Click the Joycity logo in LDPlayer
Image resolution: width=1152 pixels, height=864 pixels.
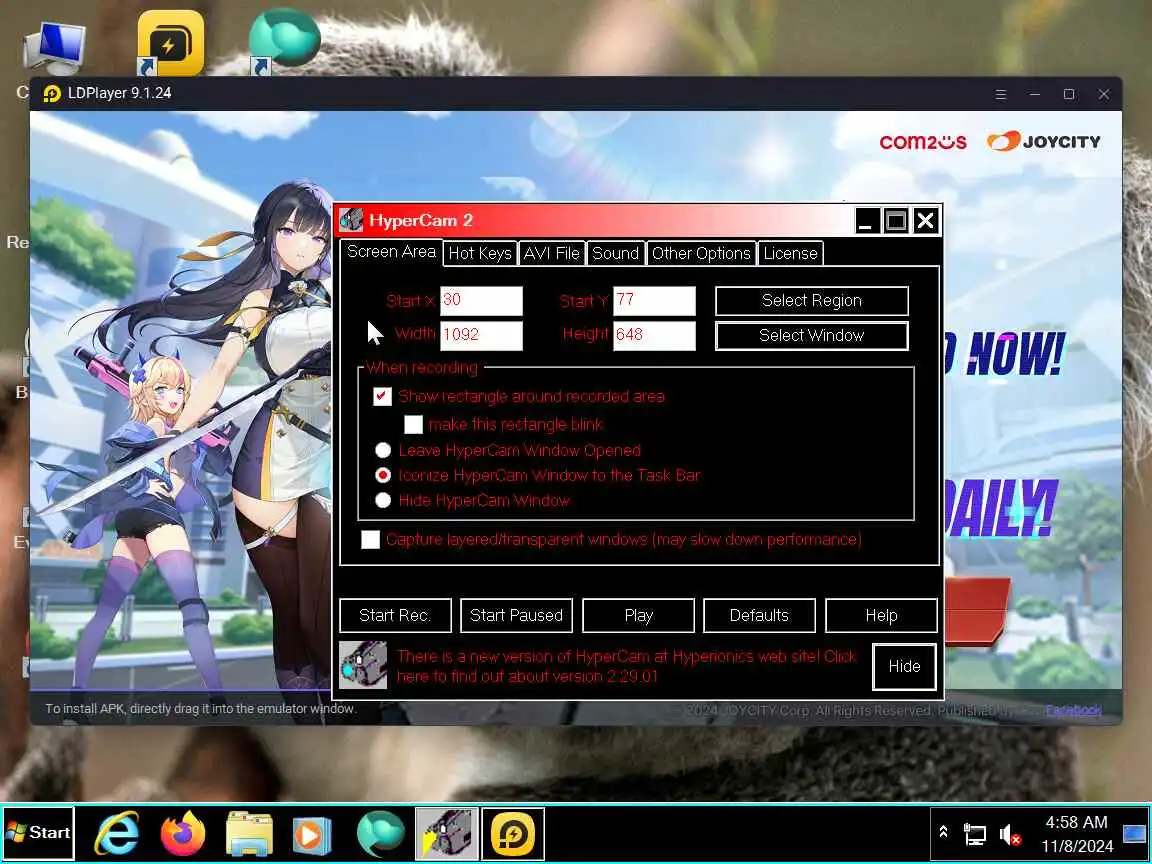pos(1043,140)
